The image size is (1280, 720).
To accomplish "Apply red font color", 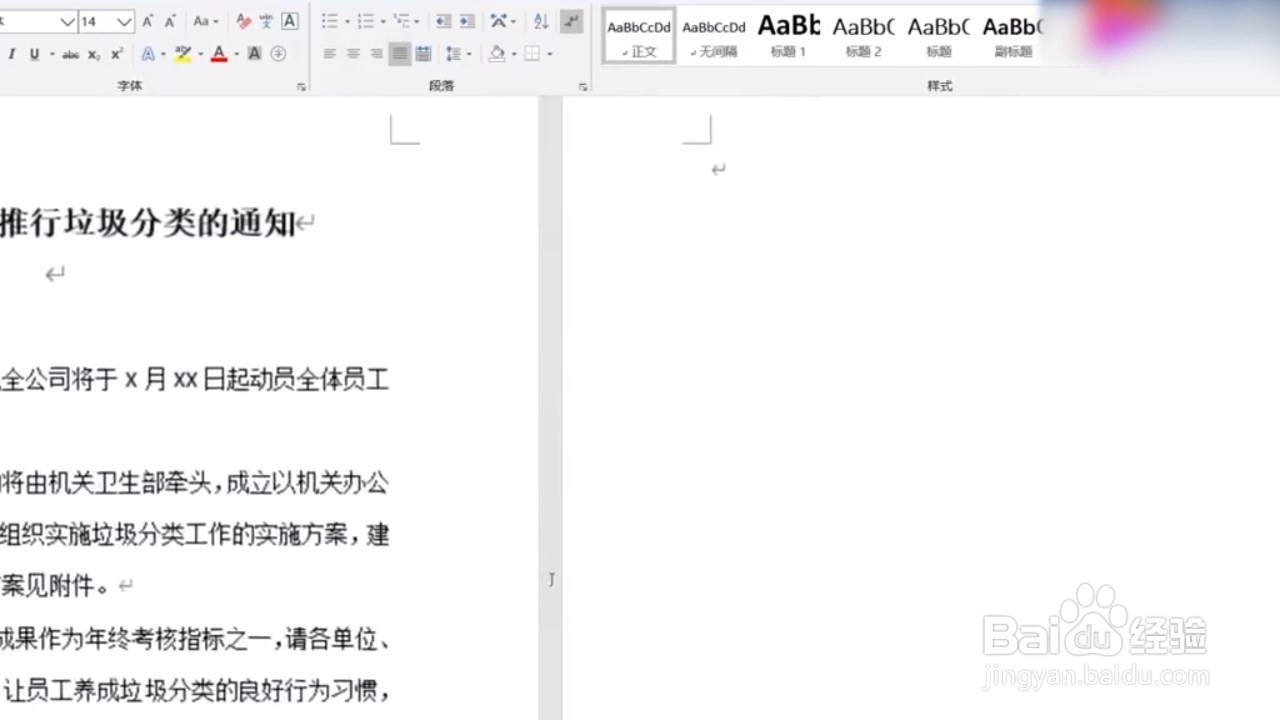I will 219,54.
